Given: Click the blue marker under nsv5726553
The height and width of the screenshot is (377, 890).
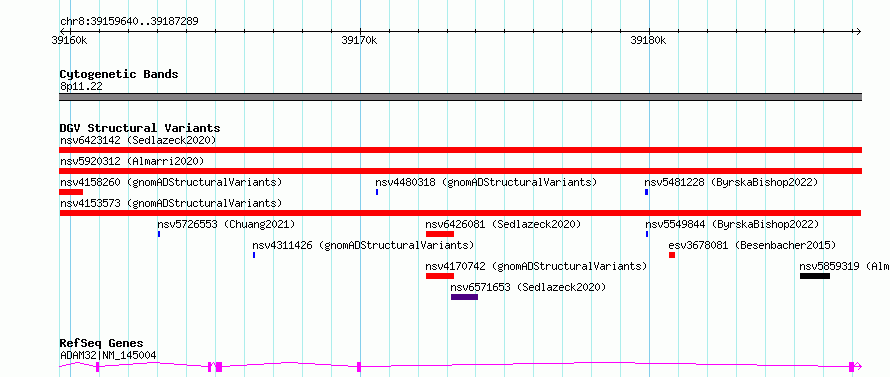Looking at the screenshot, I should (x=159, y=234).
